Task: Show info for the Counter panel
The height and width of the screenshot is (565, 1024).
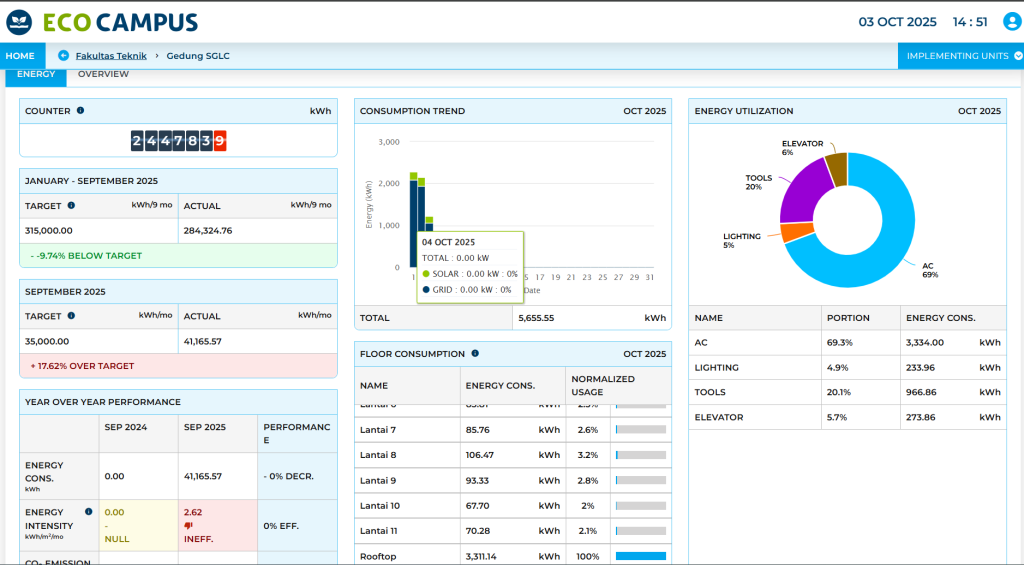Action: 81,111
